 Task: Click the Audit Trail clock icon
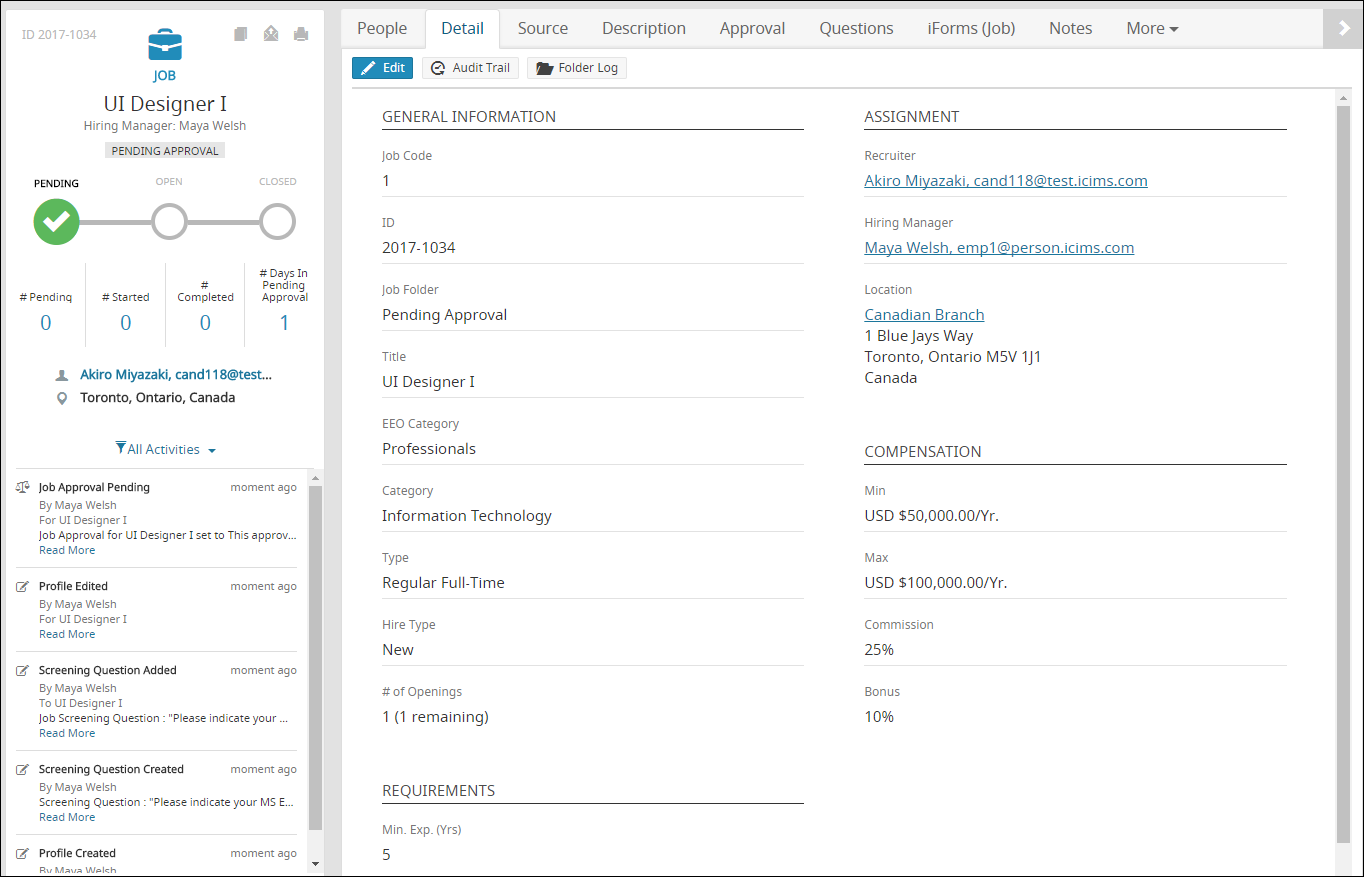click(437, 67)
